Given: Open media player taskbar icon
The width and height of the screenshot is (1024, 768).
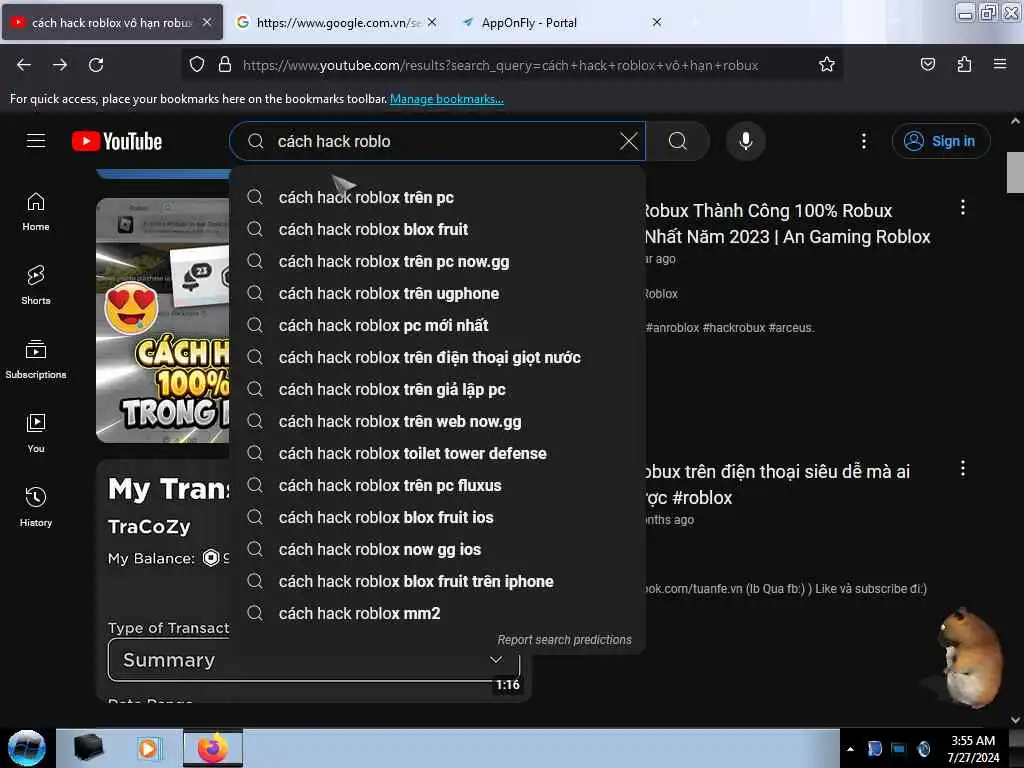Looking at the screenshot, I should pos(149,748).
